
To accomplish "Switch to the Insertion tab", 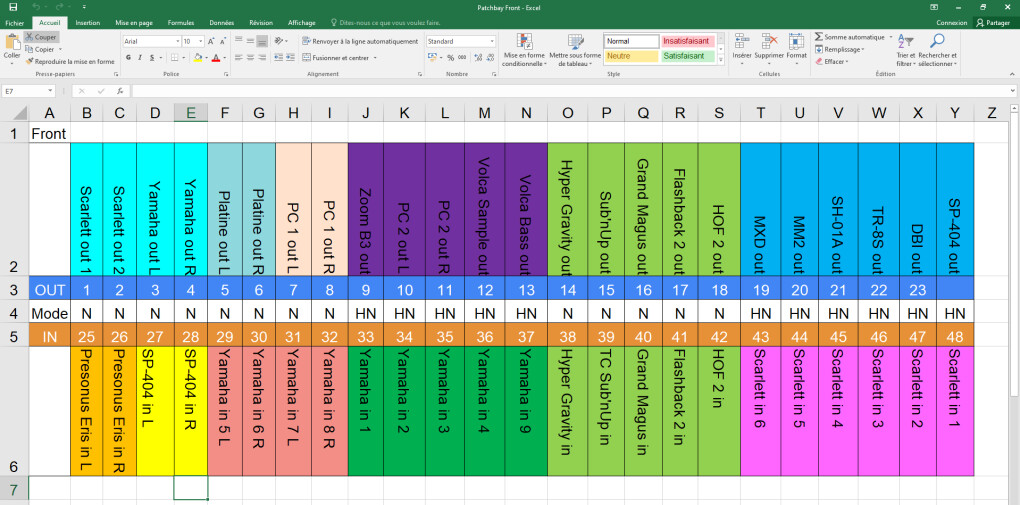I will pos(88,23).
